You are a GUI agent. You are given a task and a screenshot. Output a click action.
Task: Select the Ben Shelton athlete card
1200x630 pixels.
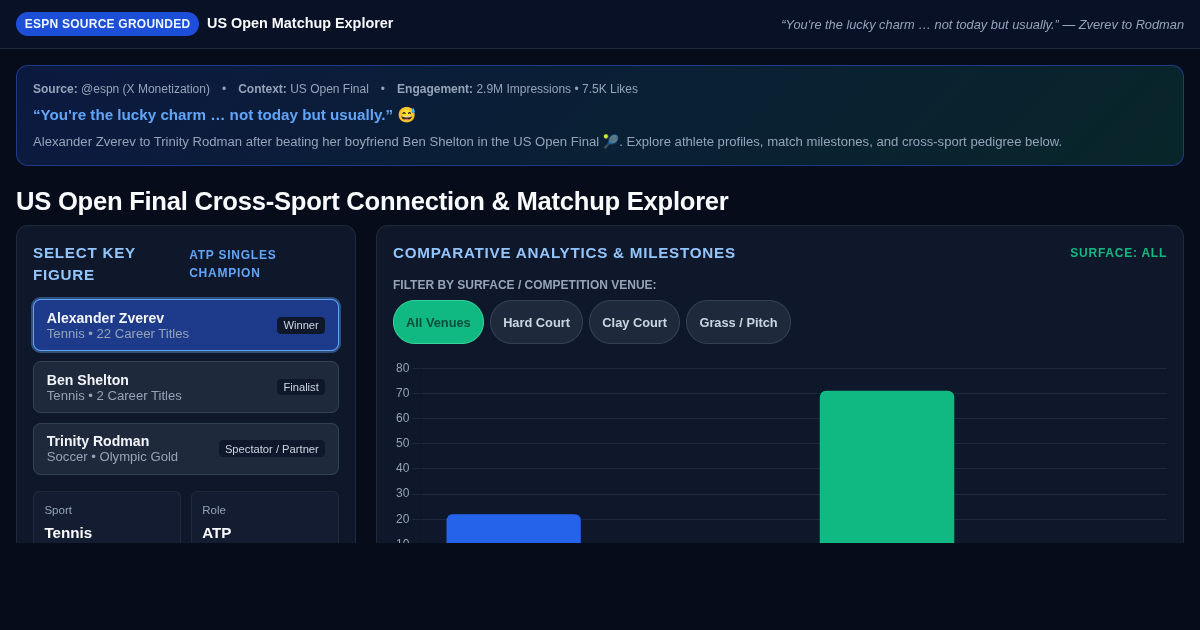(x=186, y=387)
